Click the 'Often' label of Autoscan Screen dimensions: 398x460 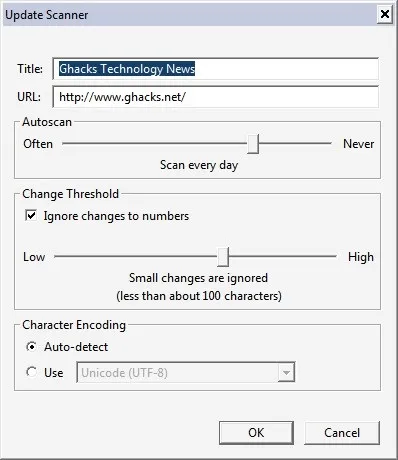(38, 144)
